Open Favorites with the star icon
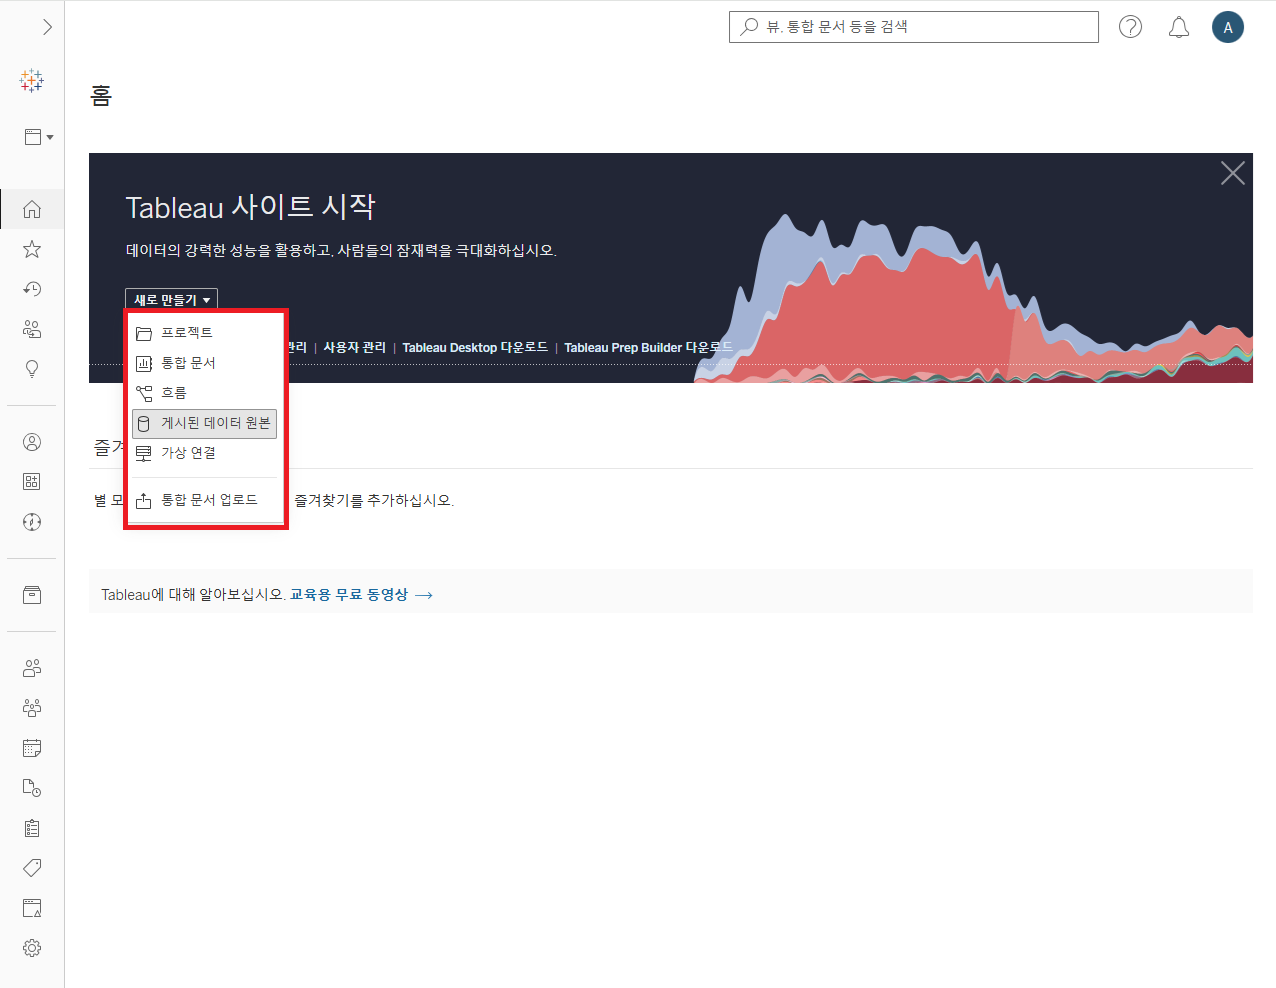This screenshot has height=988, width=1276. (32, 249)
